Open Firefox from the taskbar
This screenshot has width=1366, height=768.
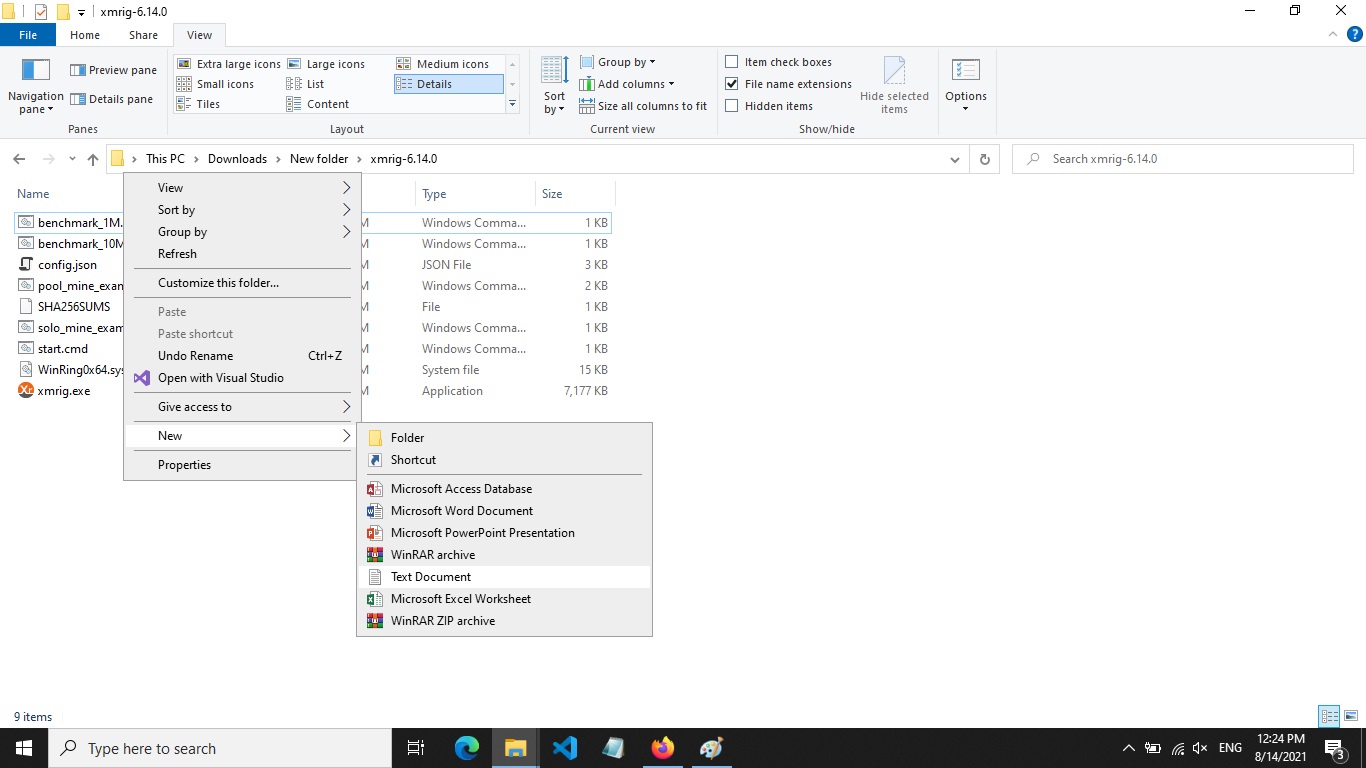coord(663,748)
